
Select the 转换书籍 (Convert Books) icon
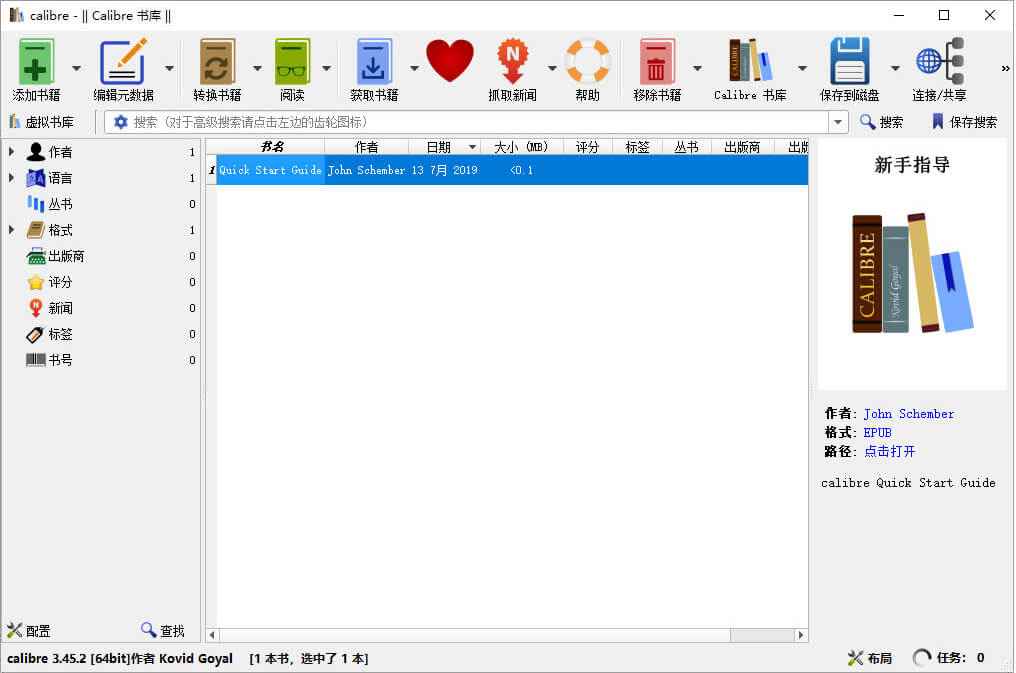click(217, 62)
